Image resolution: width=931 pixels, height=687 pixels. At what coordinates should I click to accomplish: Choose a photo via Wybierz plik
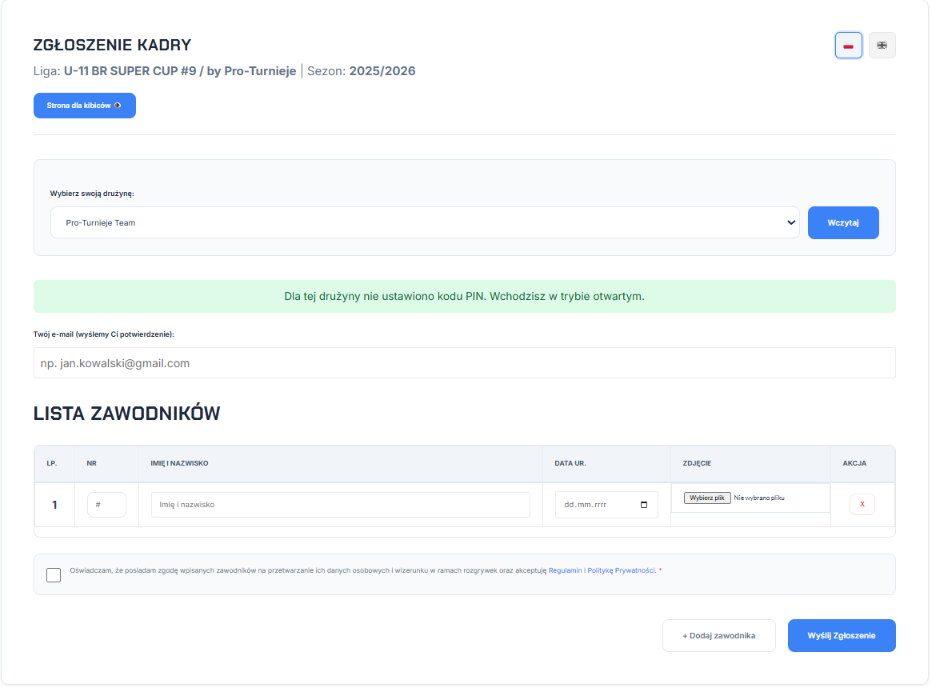[x=707, y=498]
